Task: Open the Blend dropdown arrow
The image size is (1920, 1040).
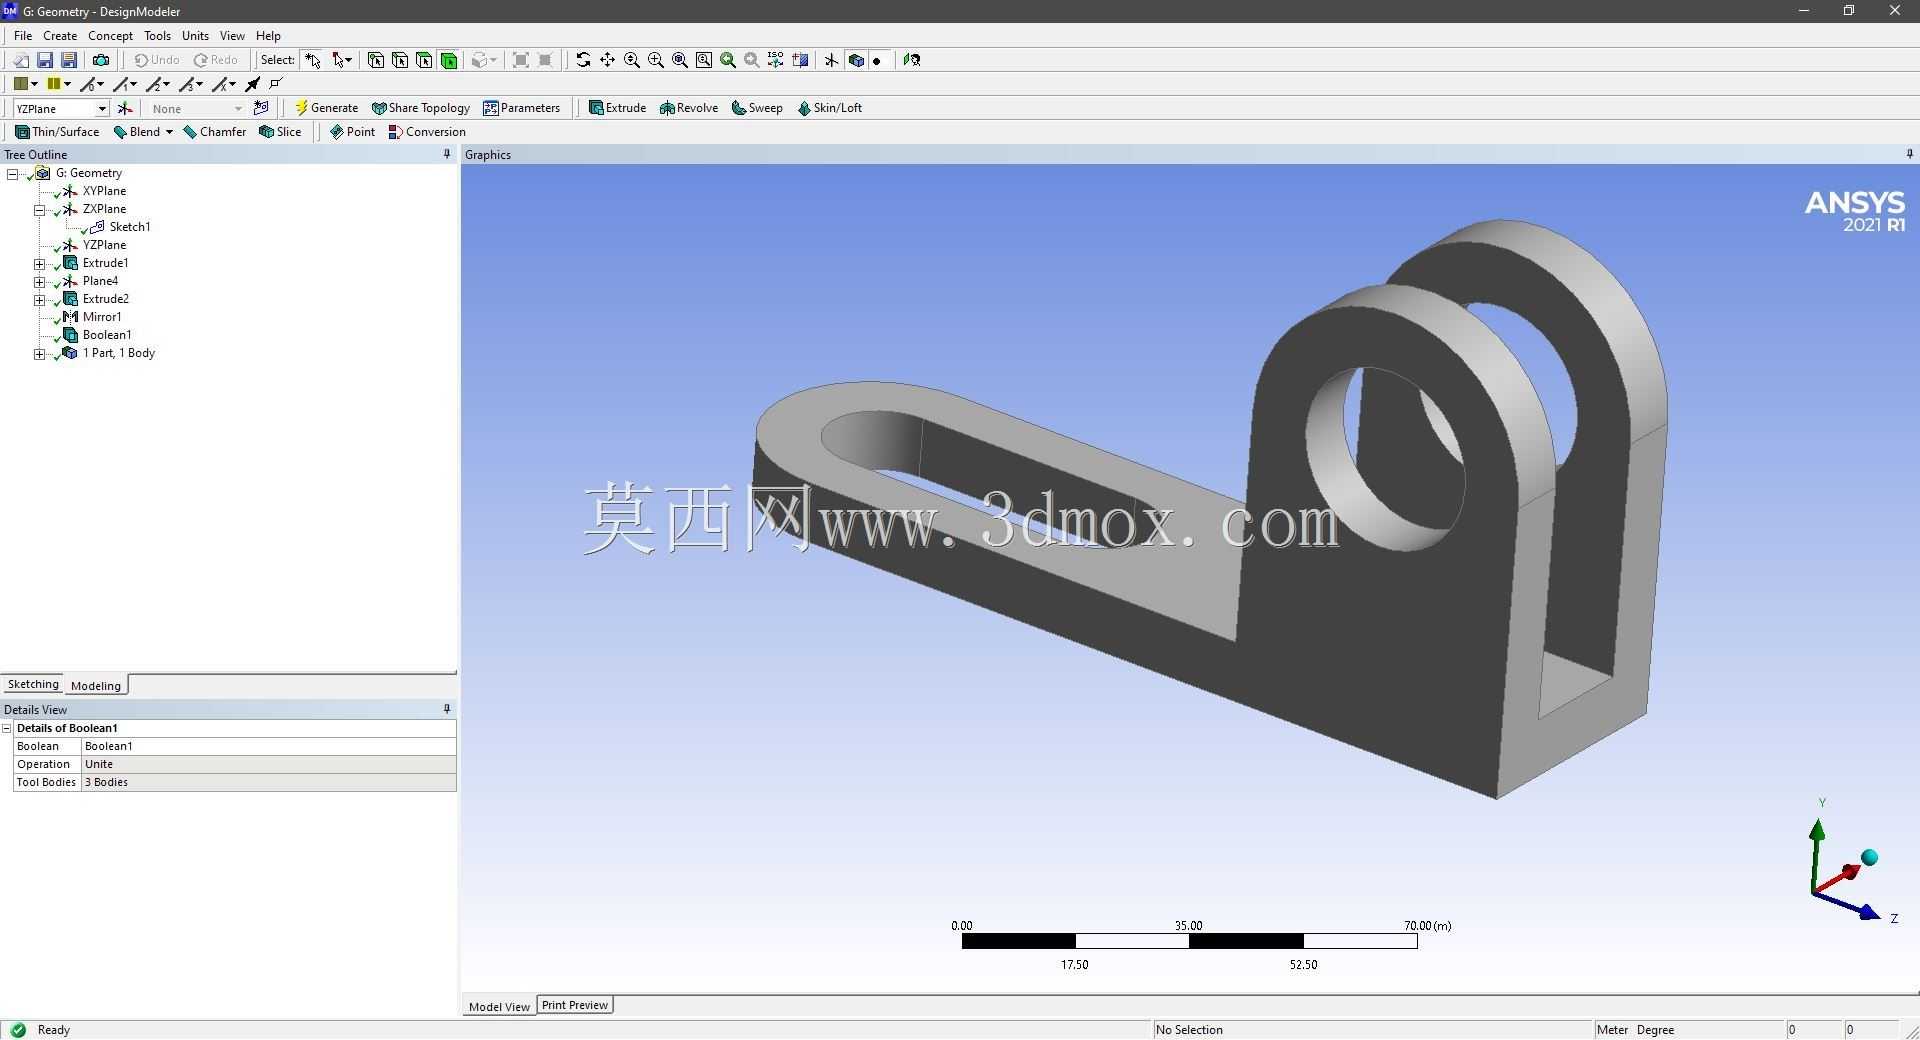Action: [x=169, y=132]
